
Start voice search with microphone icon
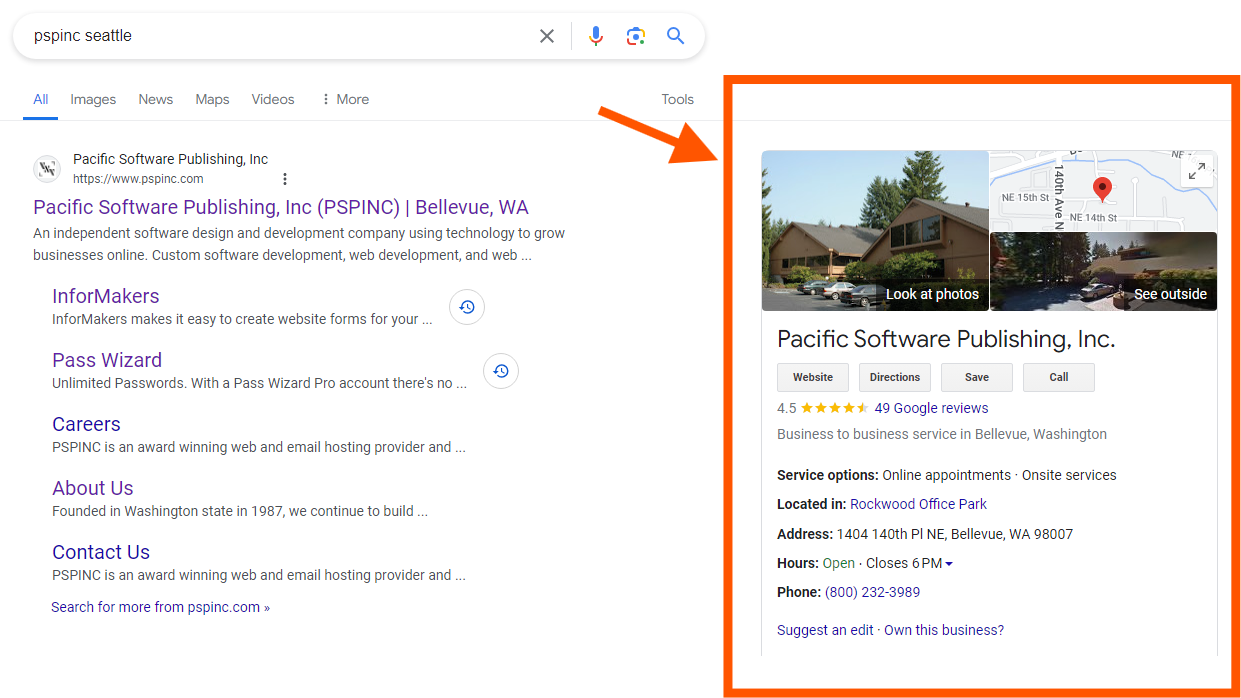(x=596, y=36)
